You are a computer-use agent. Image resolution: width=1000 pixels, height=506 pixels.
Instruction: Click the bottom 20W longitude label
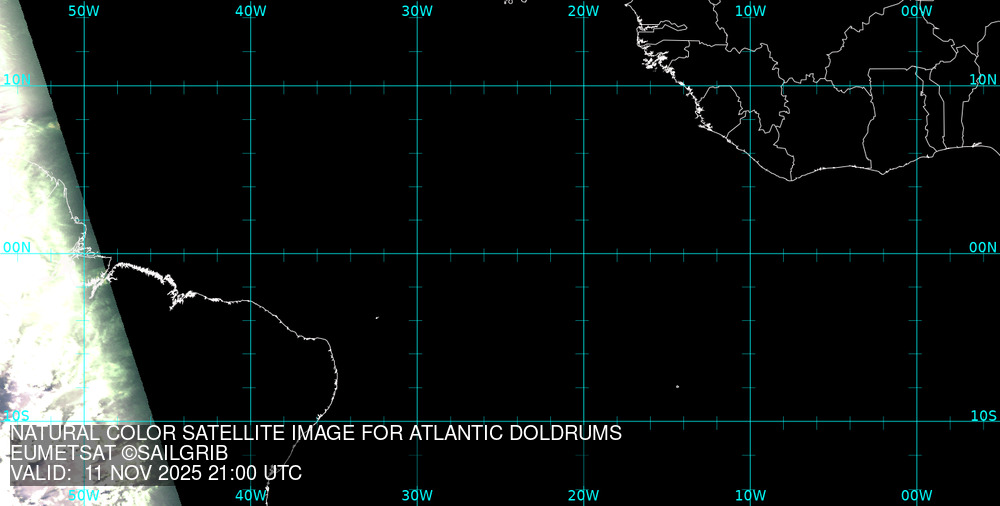tap(583, 495)
